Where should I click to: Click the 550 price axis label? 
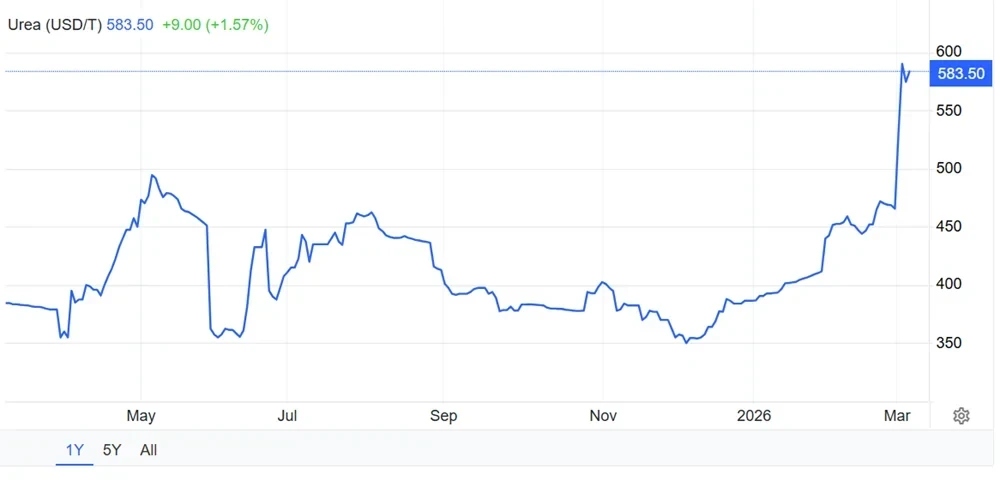pyautogui.click(x=948, y=110)
